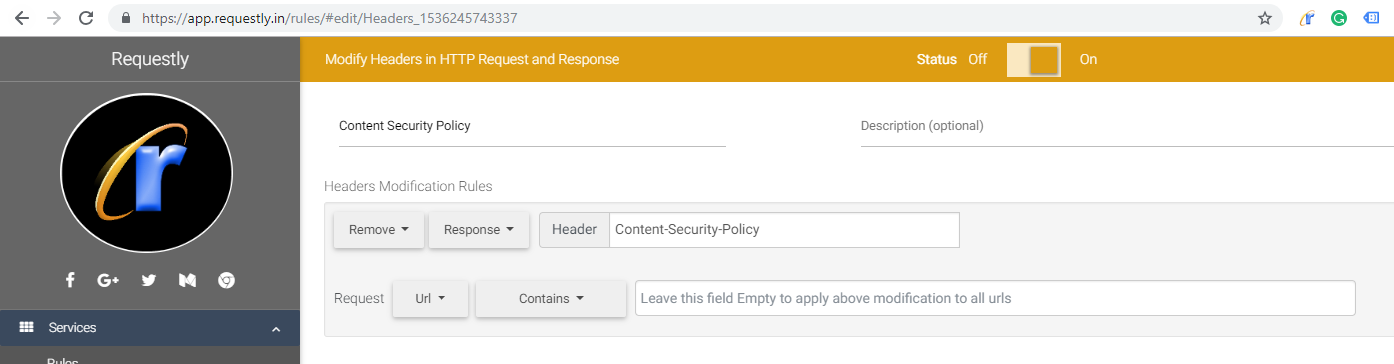This screenshot has height=364, width=1394.
Task: Click the Request label in filter row
Action: pyautogui.click(x=359, y=298)
